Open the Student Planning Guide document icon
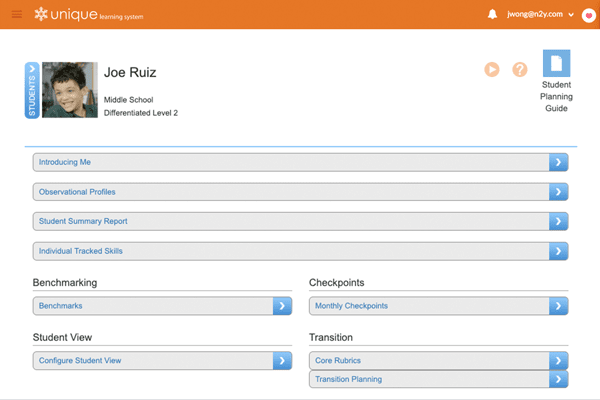 tap(556, 63)
